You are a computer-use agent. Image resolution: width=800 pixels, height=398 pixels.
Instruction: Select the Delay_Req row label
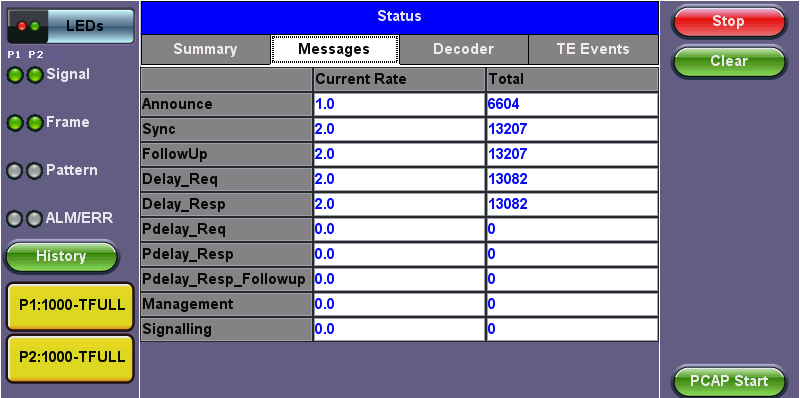[227, 180]
